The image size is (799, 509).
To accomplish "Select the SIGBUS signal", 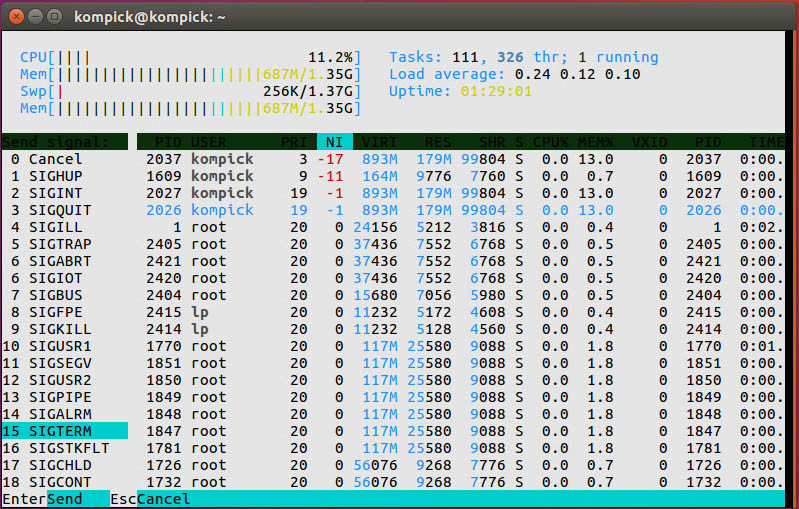I will (x=65, y=295).
